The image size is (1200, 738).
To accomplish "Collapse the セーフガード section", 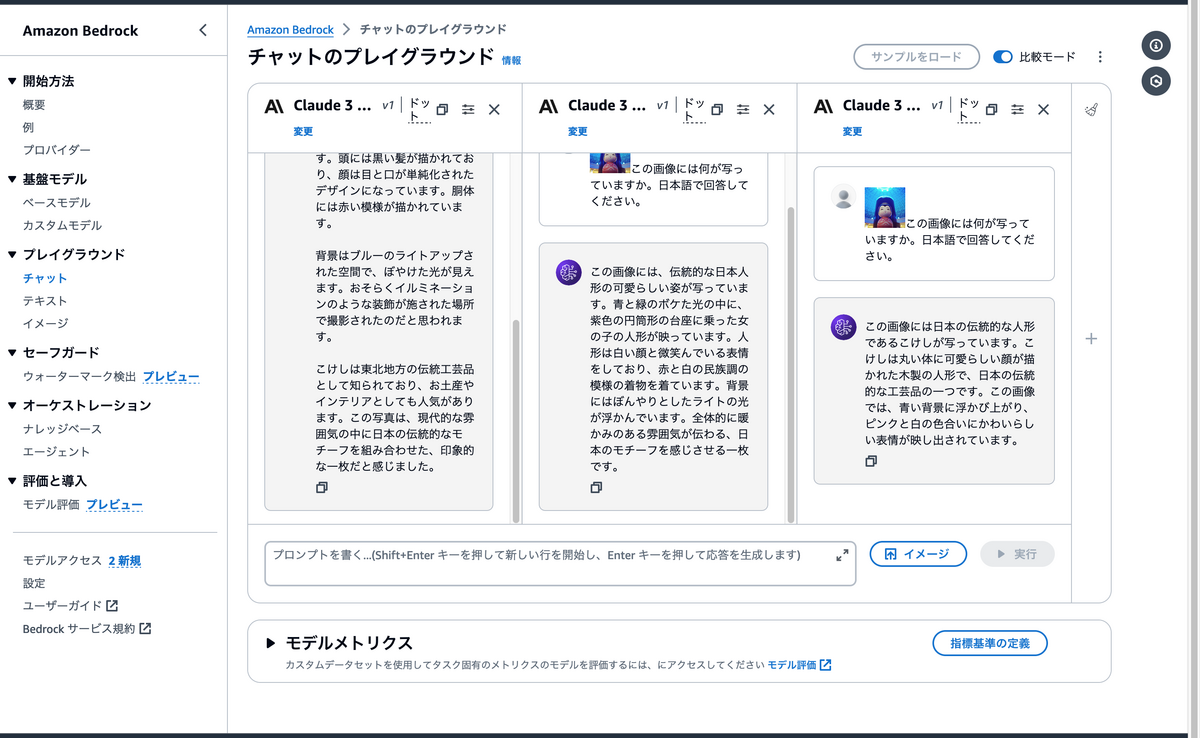I will pyautogui.click(x=12, y=352).
